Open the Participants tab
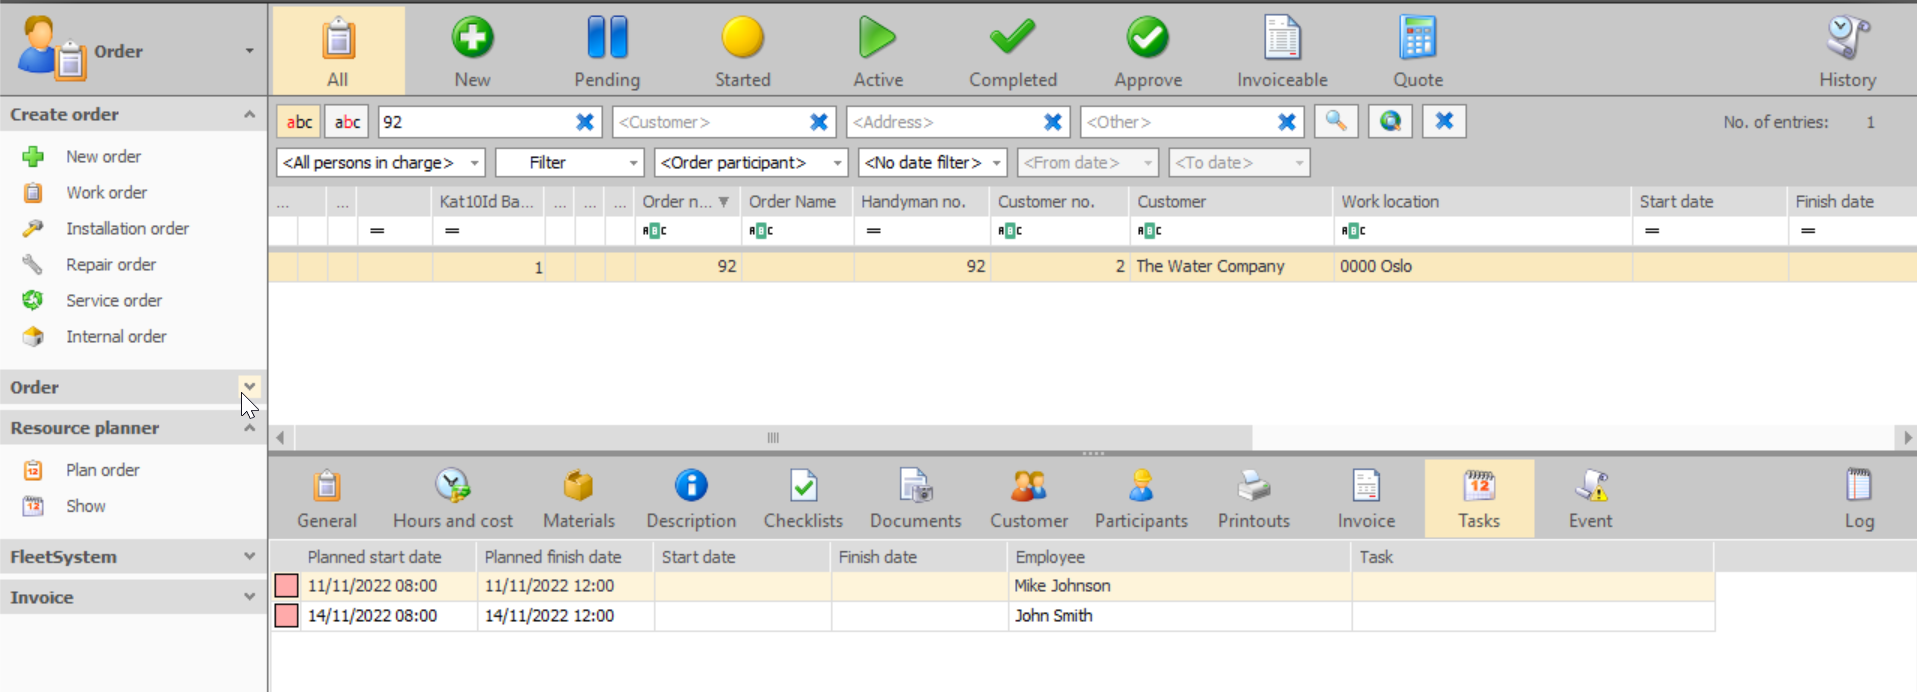1917x692 pixels. (1141, 499)
